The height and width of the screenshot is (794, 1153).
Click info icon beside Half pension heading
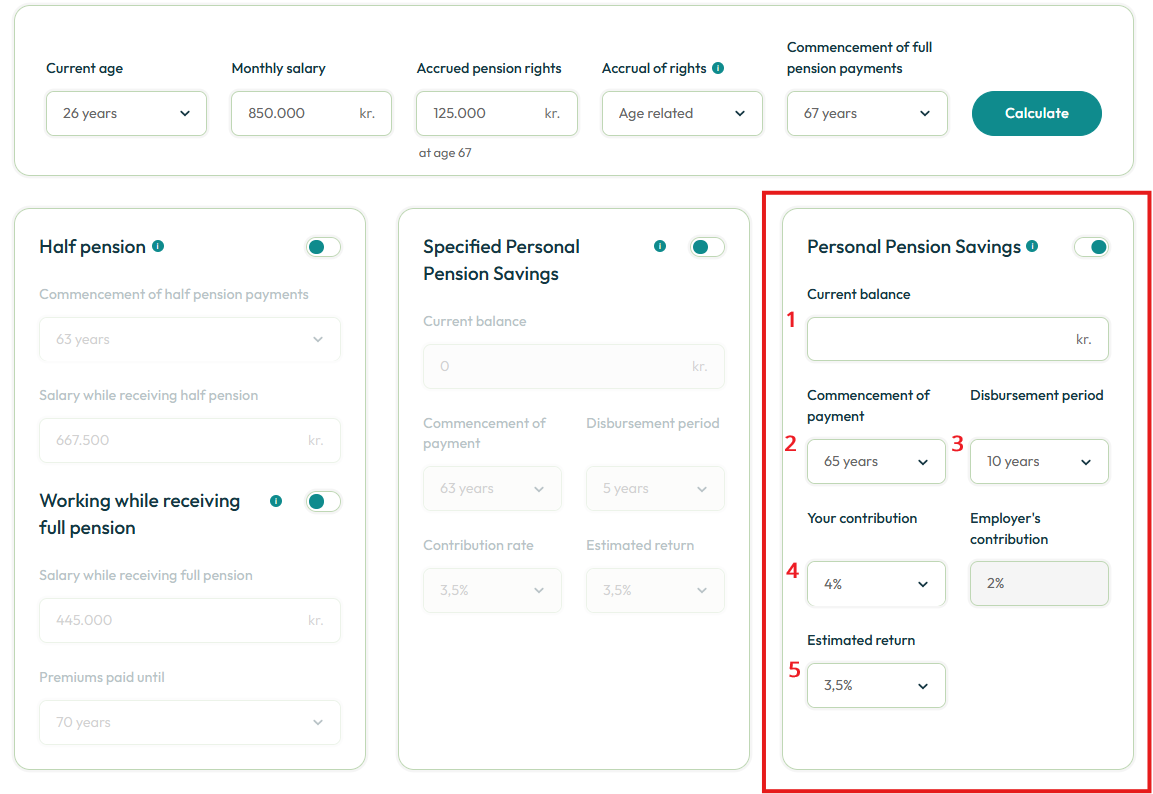point(157,246)
